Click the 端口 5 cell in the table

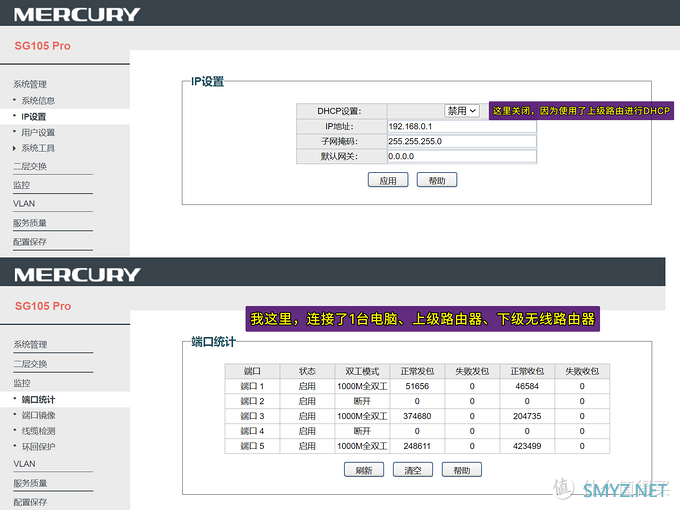(252, 446)
